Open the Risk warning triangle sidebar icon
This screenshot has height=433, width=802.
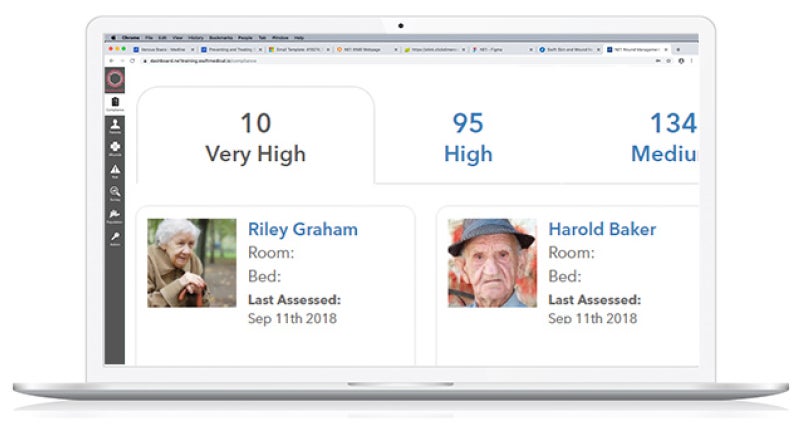click(x=115, y=171)
